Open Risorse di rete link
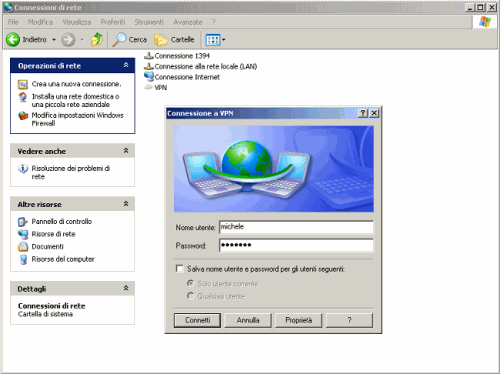500x374 pixels. coord(53,234)
